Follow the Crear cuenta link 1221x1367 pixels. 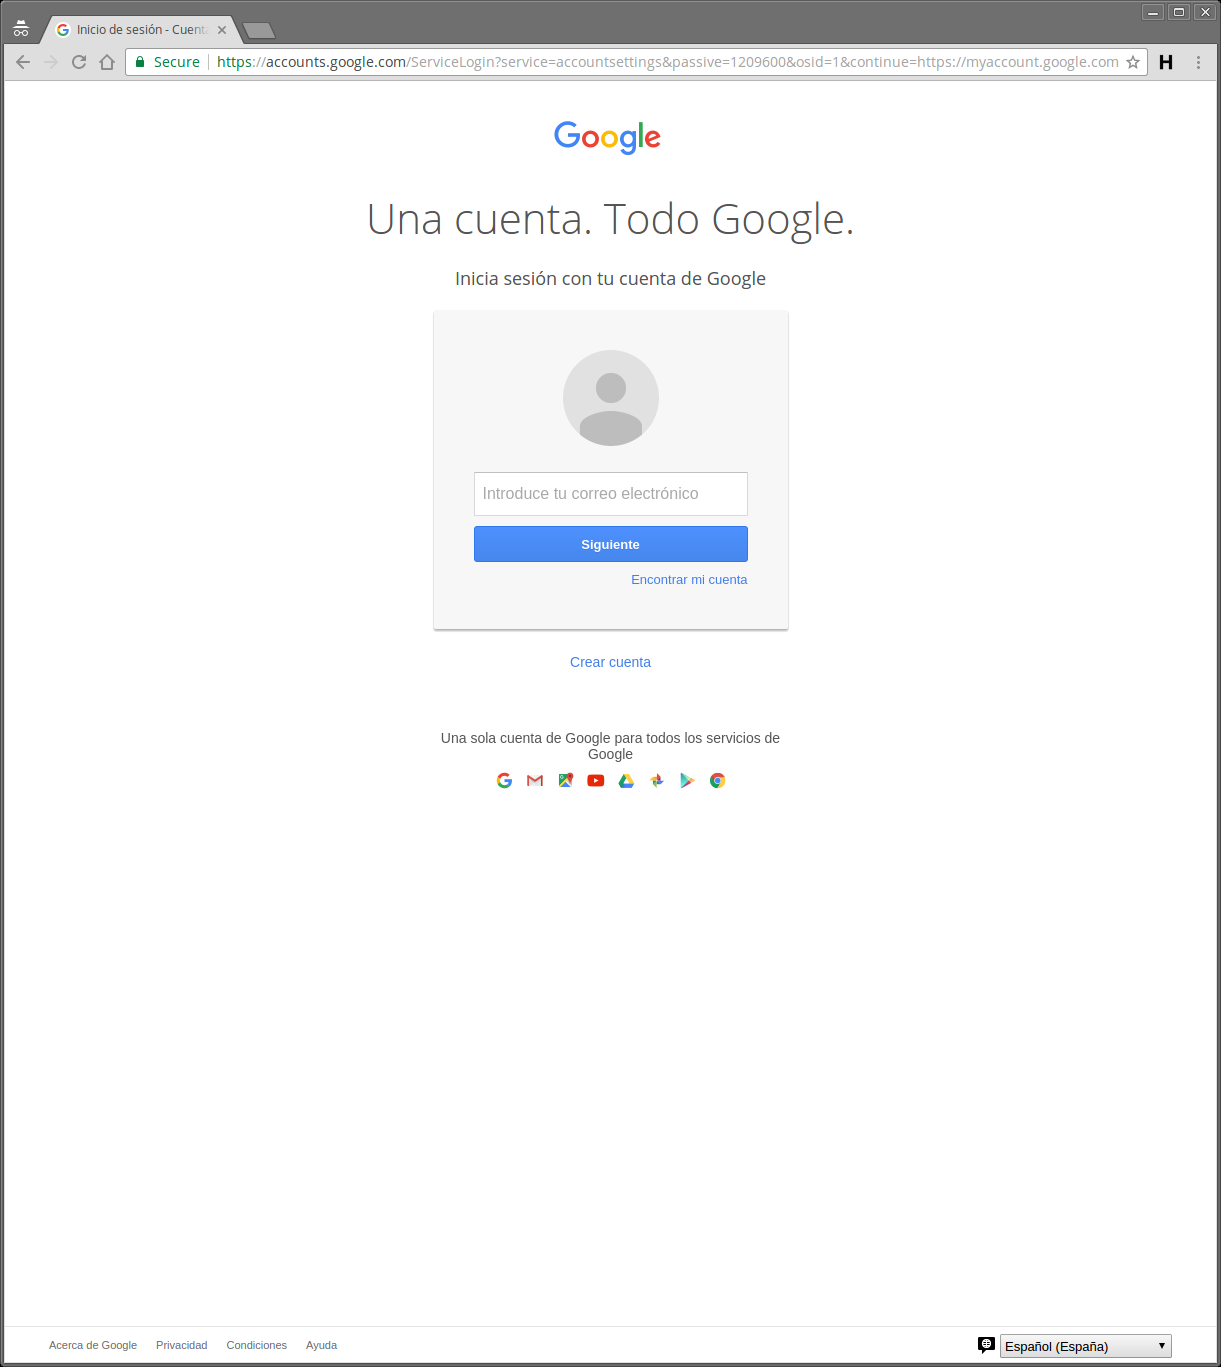pyautogui.click(x=610, y=662)
